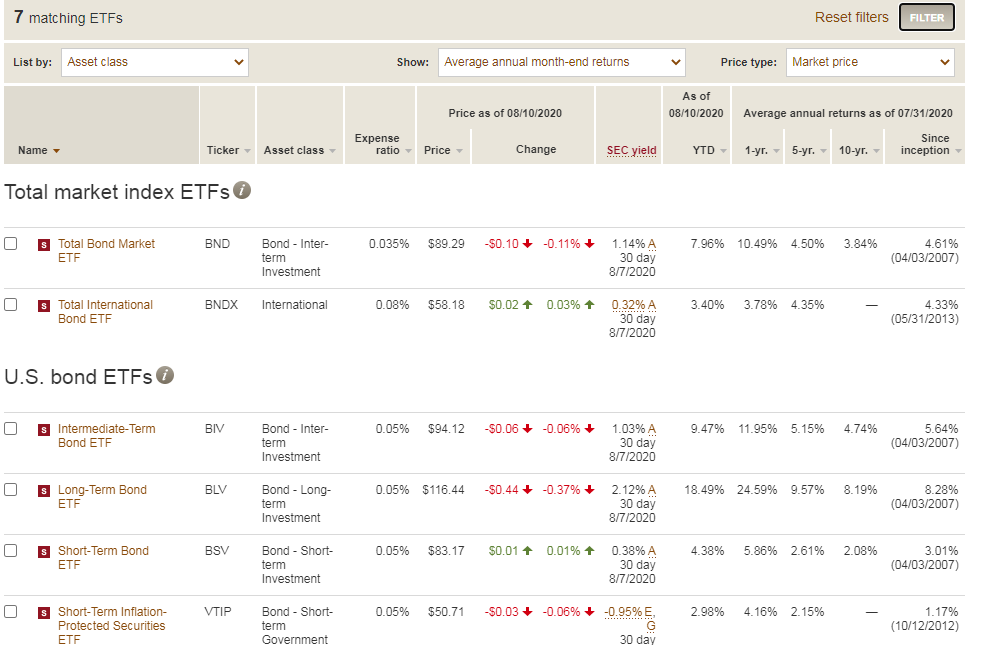Expand the Show average annual returns dropdown
The image size is (987, 645).
[x=561, y=62]
